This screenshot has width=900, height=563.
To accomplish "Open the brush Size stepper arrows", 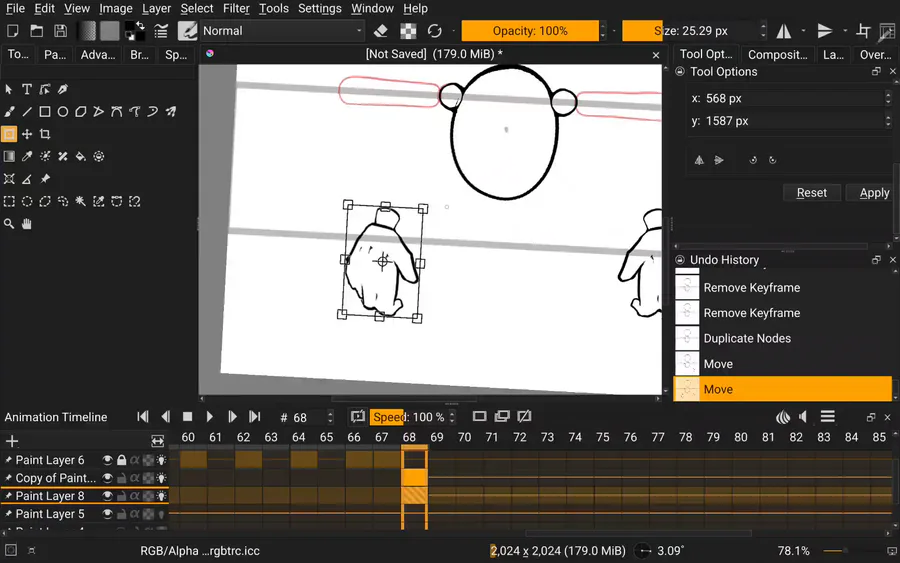I will pyautogui.click(x=763, y=30).
